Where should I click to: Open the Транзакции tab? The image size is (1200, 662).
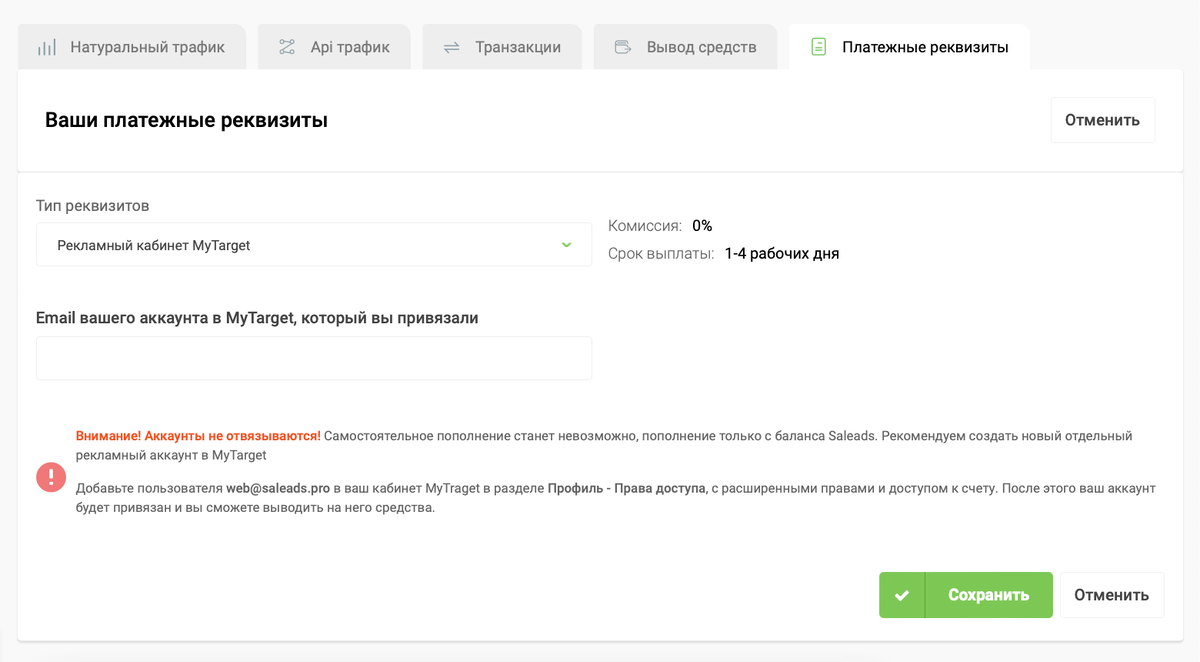click(x=517, y=47)
